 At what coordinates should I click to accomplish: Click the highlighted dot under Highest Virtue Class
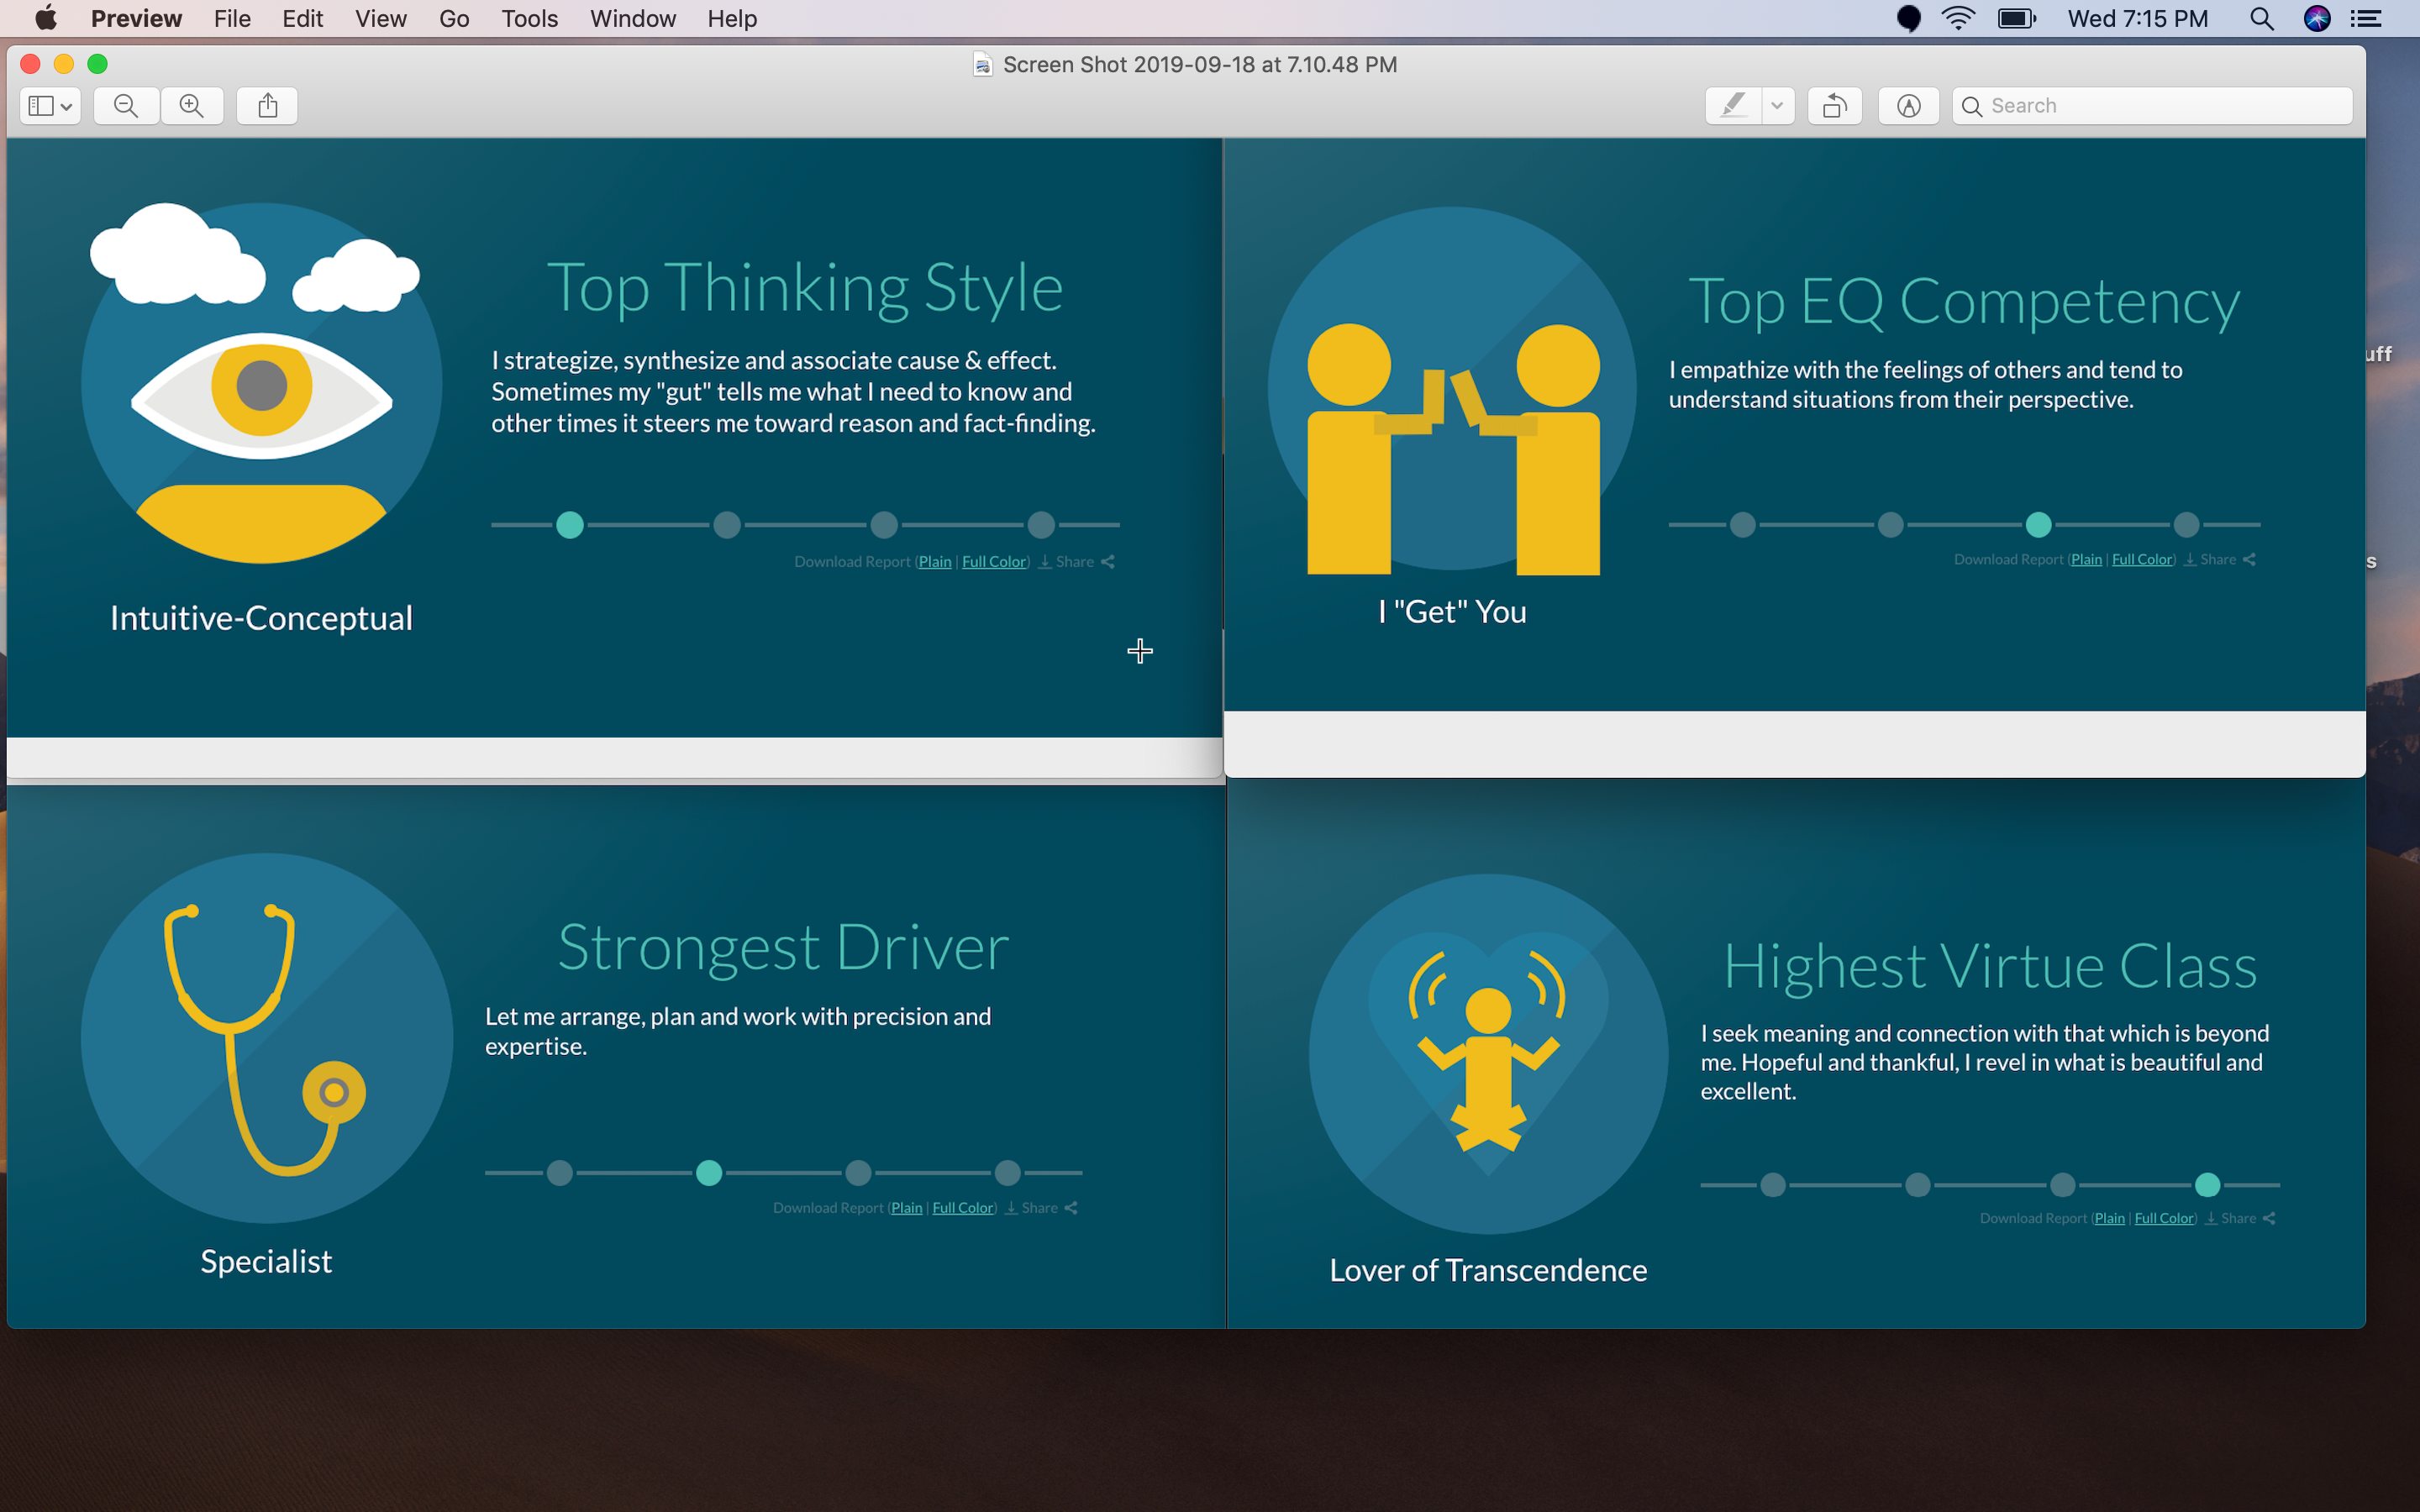point(2207,1185)
